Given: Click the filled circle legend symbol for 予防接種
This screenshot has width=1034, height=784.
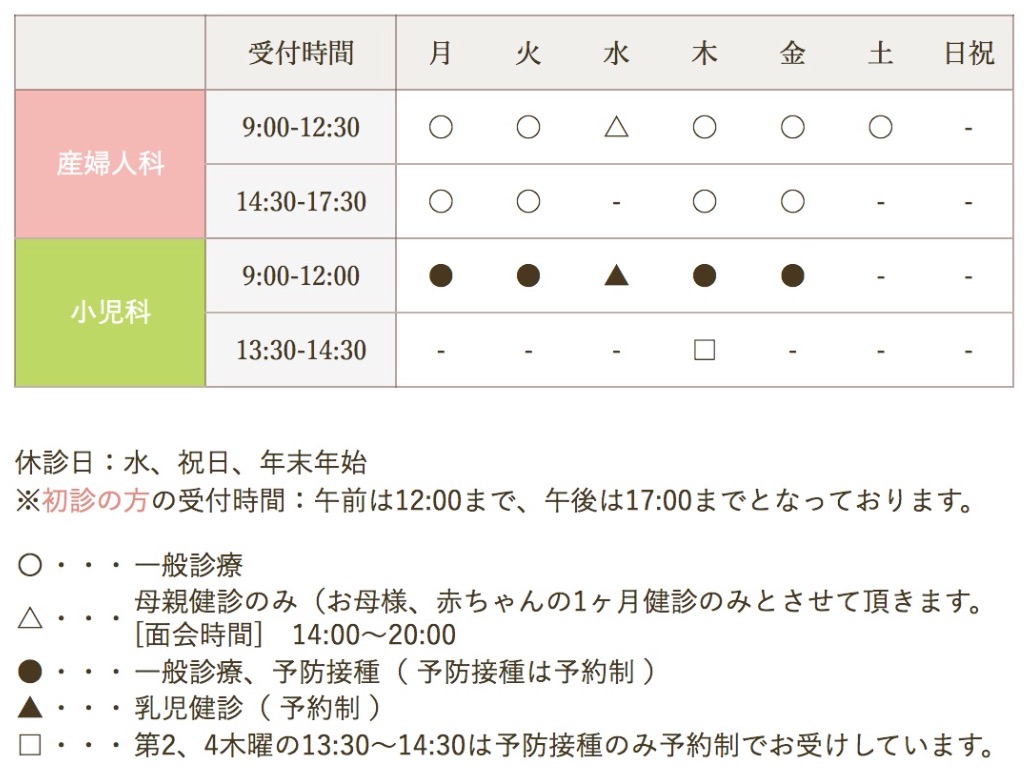Looking at the screenshot, I should click(x=30, y=672).
